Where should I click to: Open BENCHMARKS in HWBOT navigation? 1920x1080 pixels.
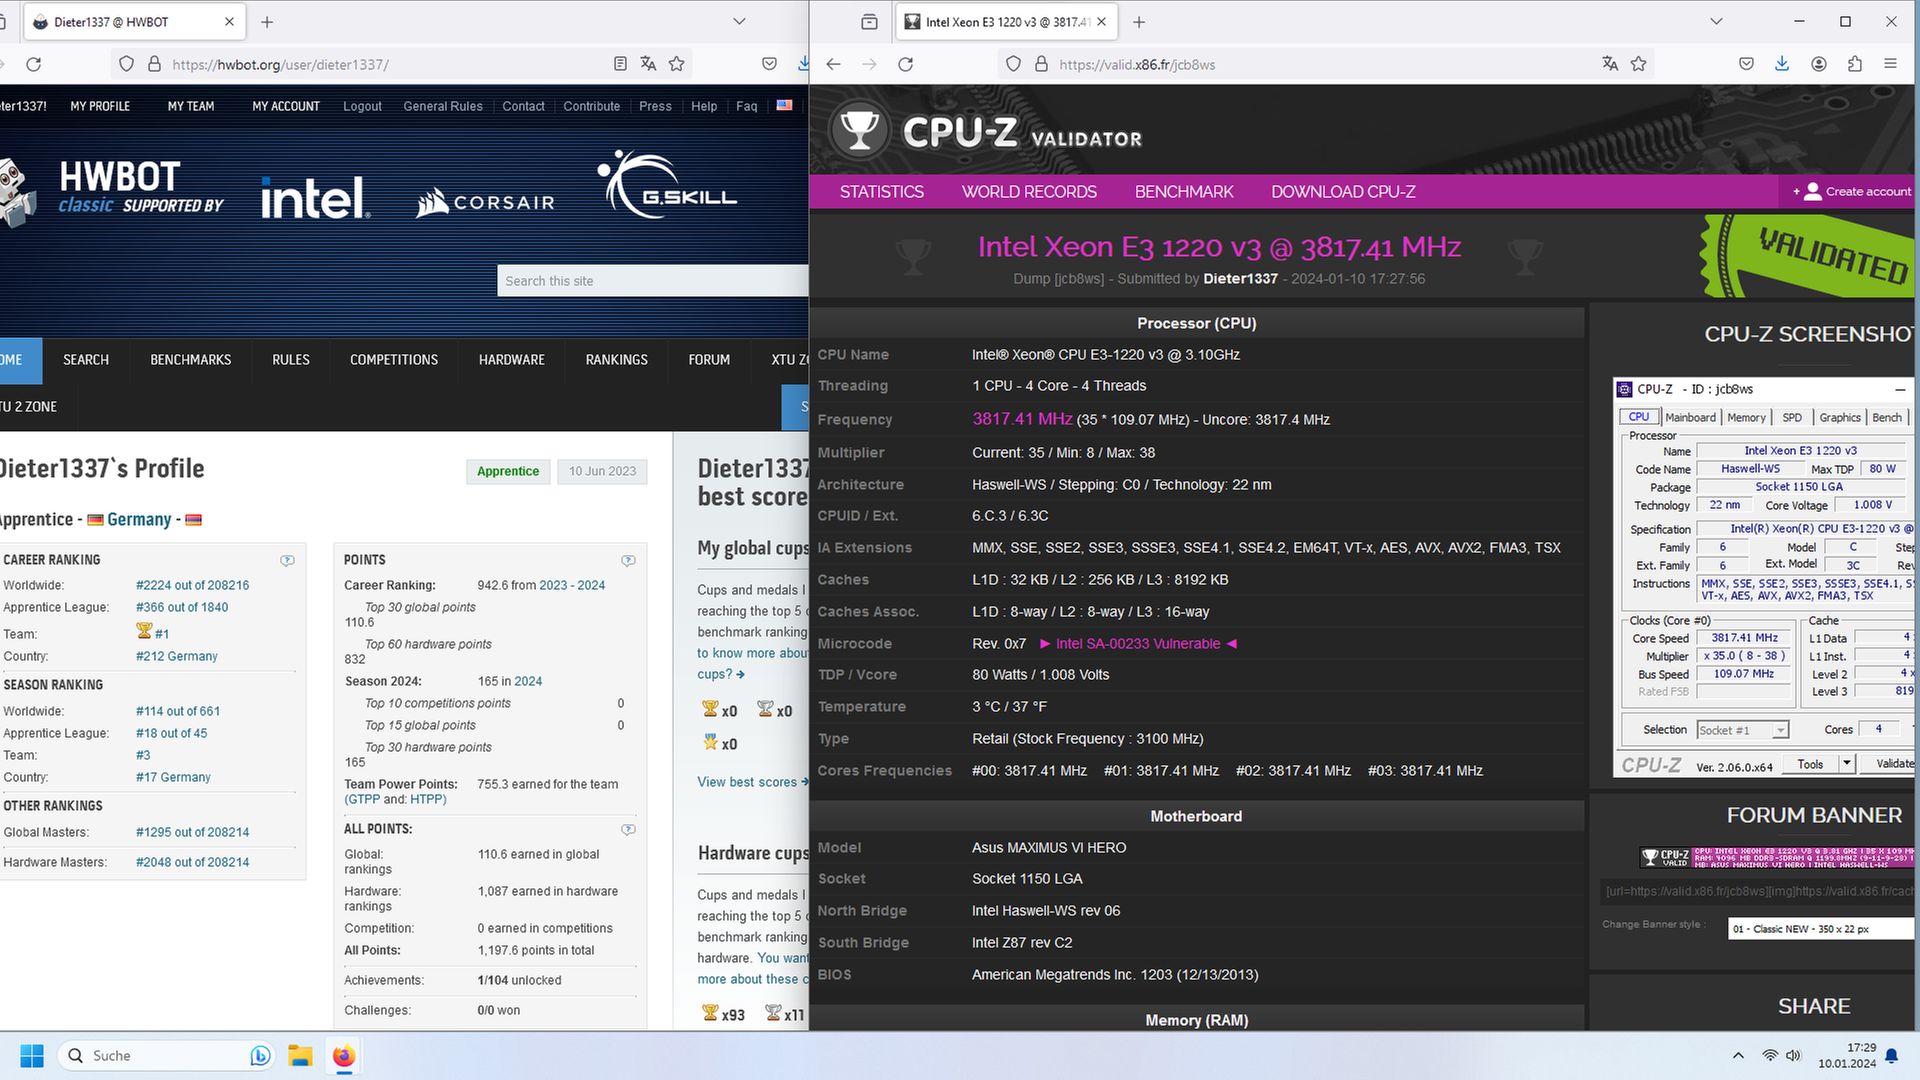click(x=190, y=360)
